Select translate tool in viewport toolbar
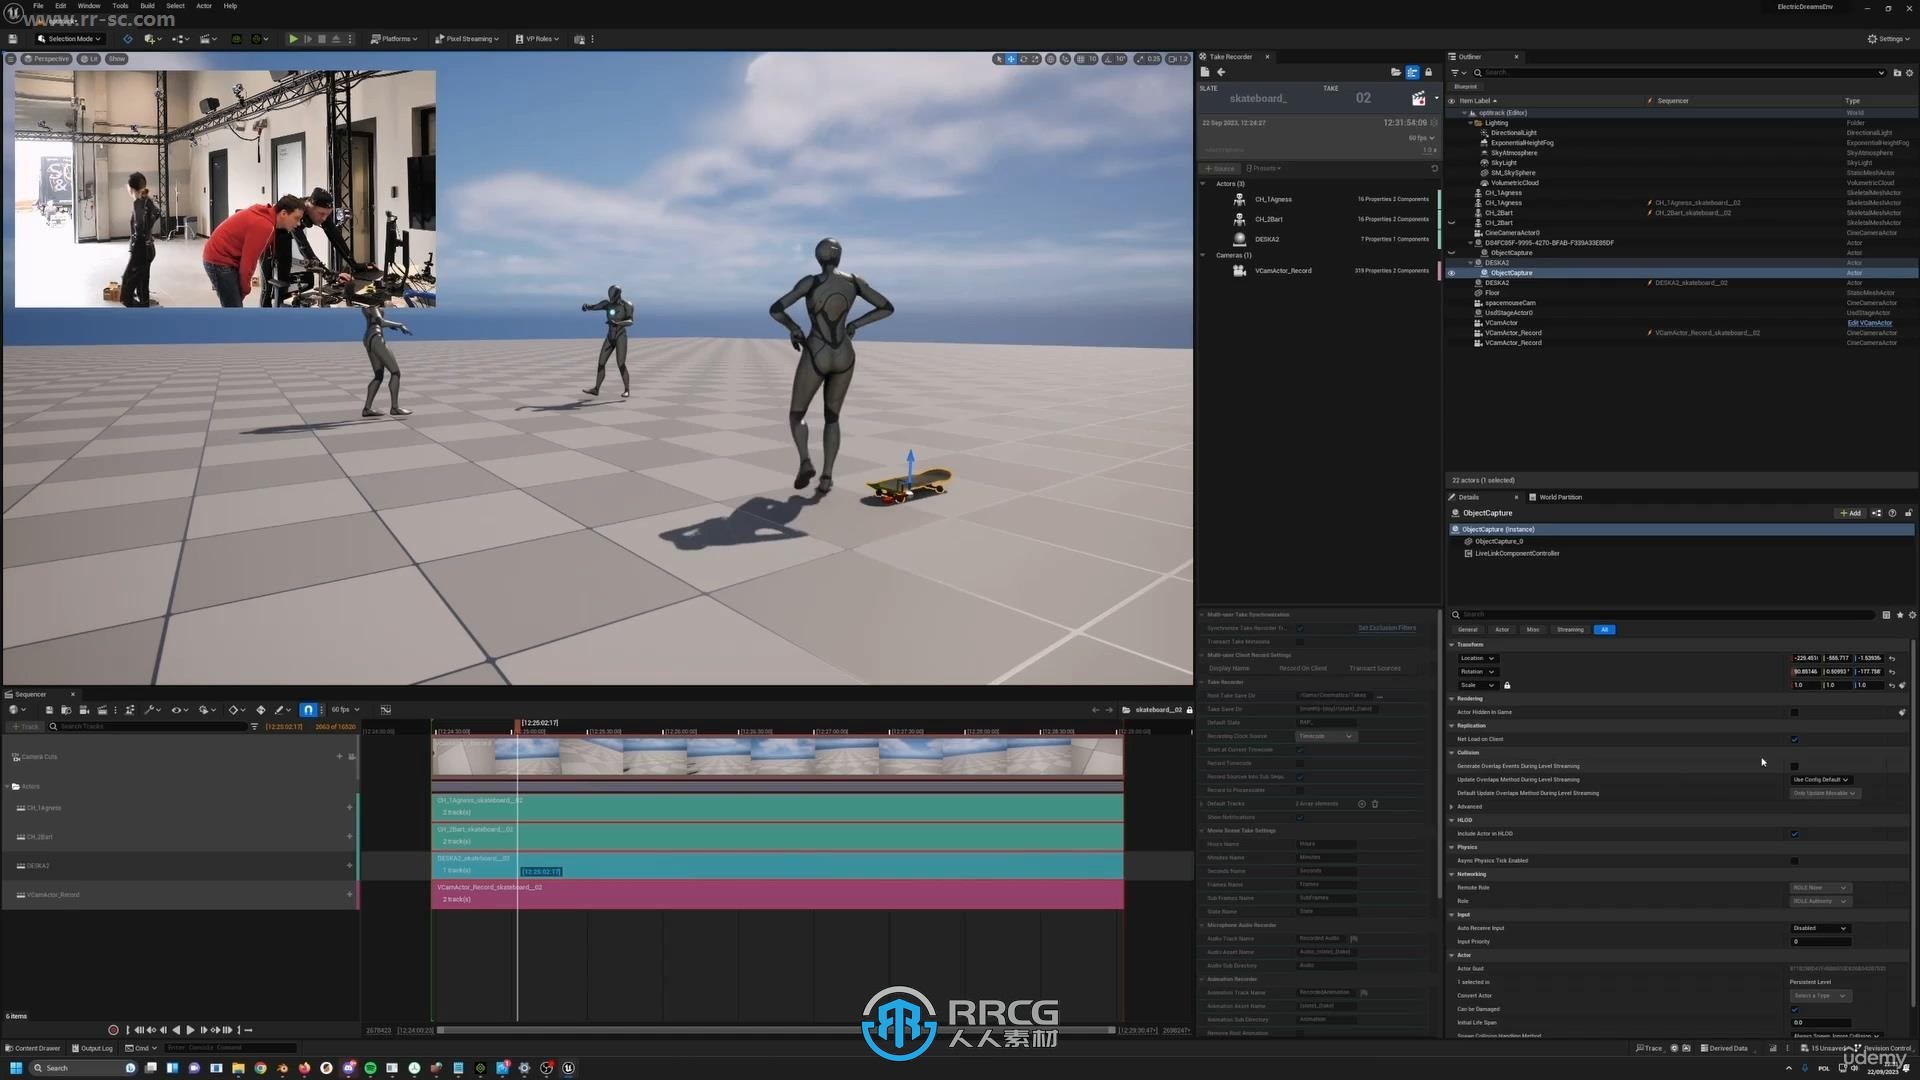 click(1011, 59)
